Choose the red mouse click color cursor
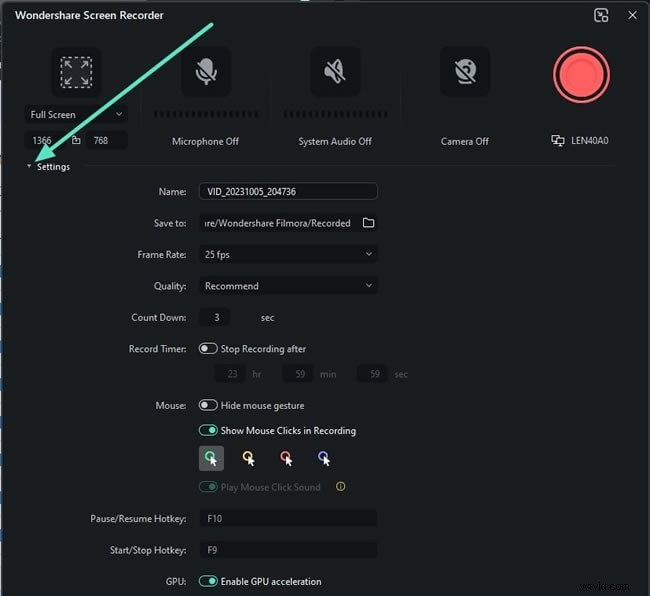Screen dimensions: 650x596 tap(286, 458)
